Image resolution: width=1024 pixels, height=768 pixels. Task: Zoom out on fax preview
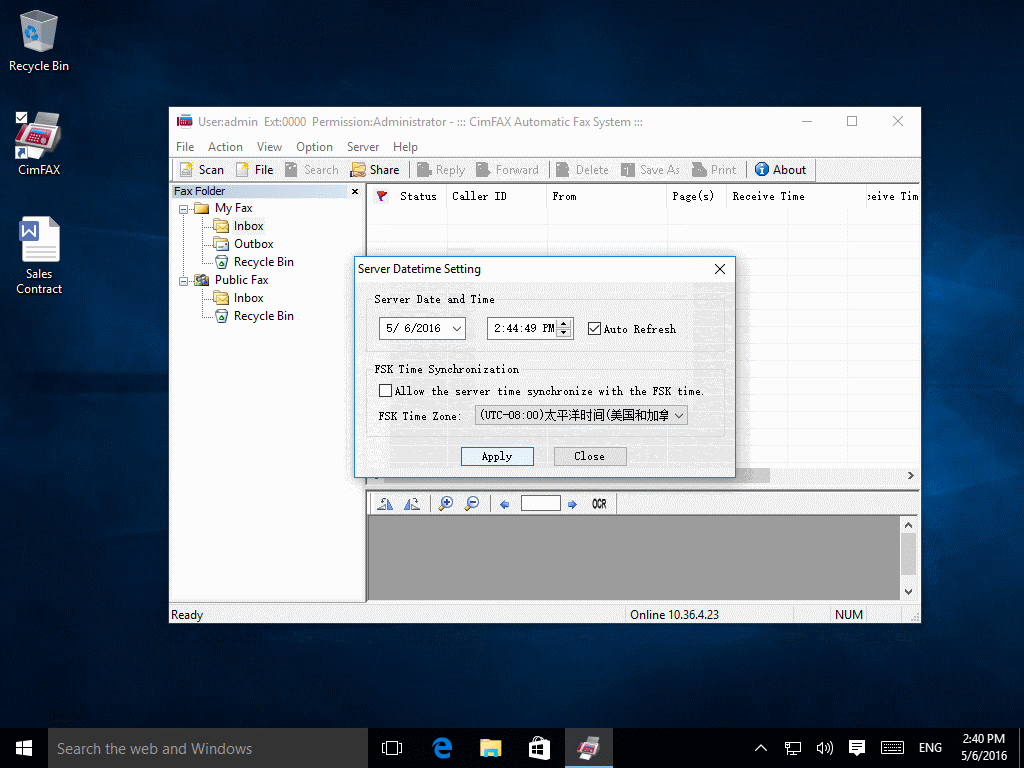pos(472,504)
